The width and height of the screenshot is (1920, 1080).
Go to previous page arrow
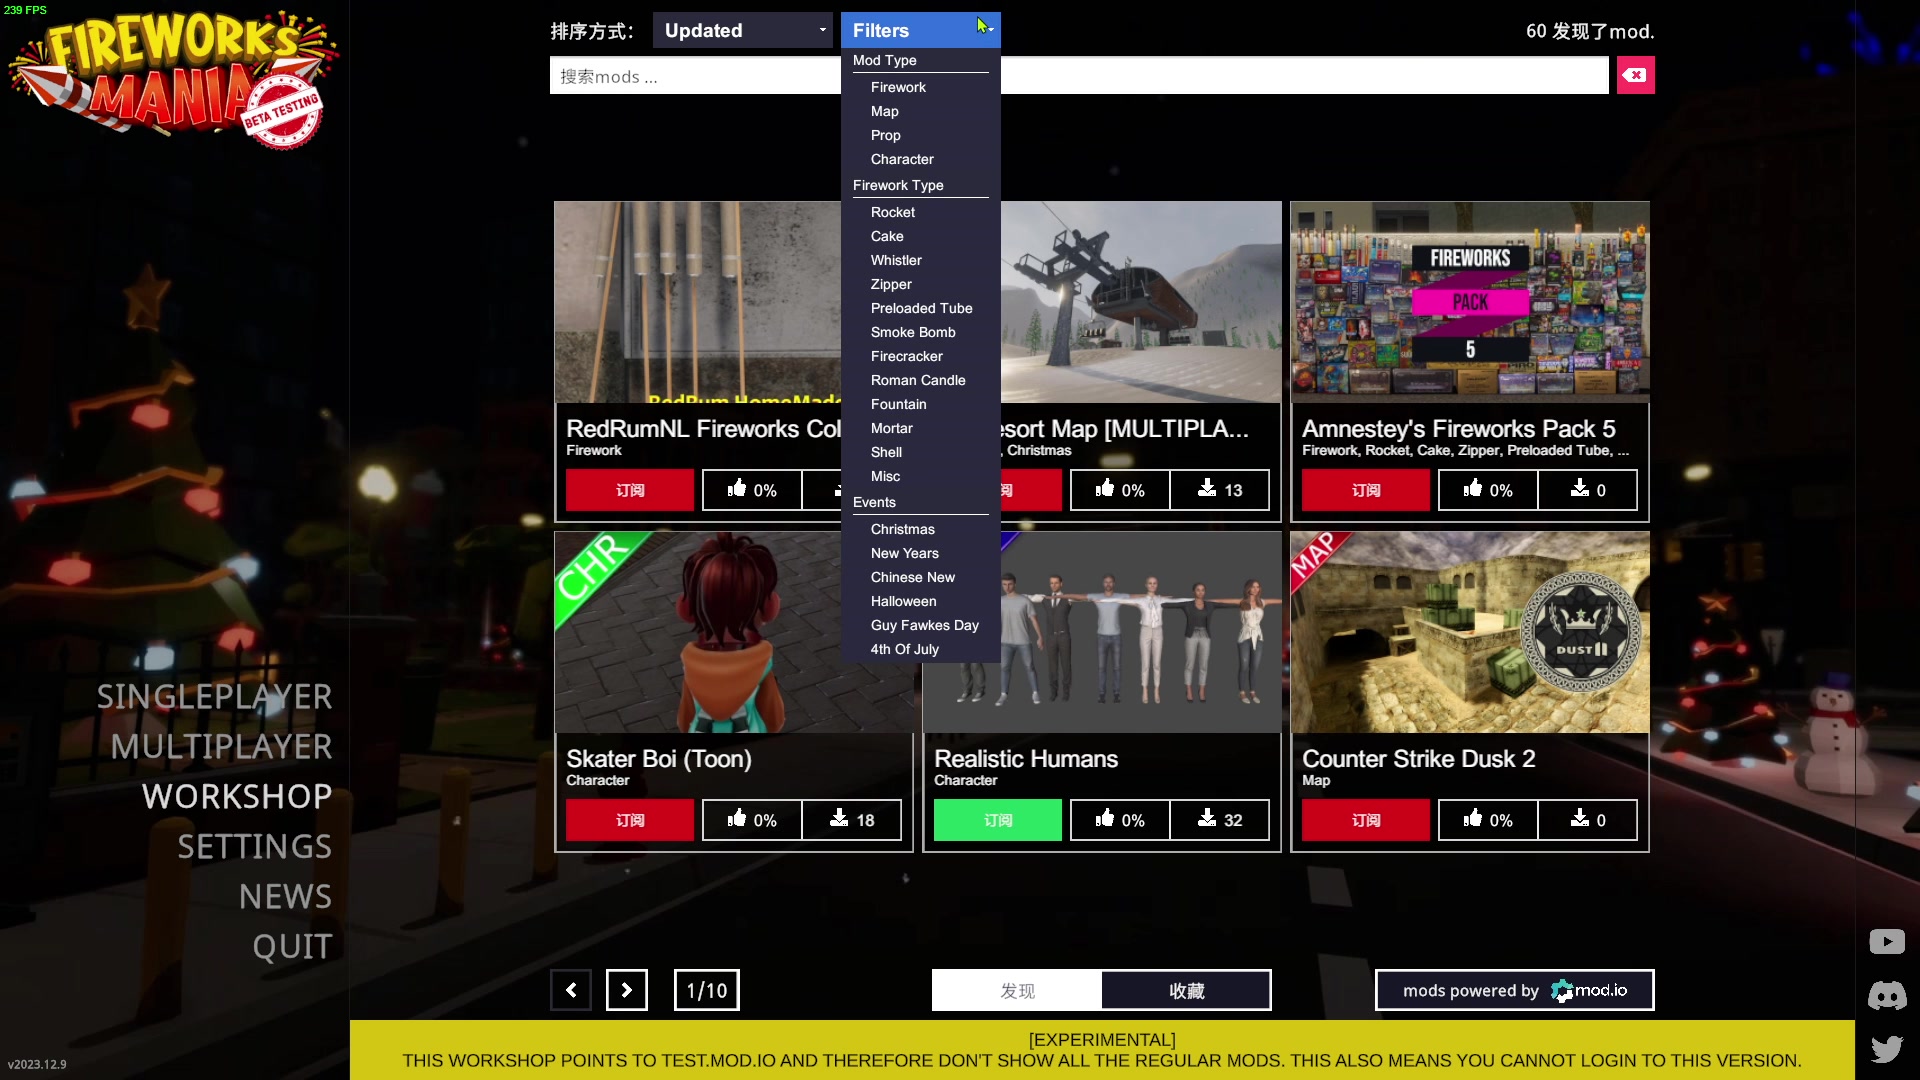point(571,990)
